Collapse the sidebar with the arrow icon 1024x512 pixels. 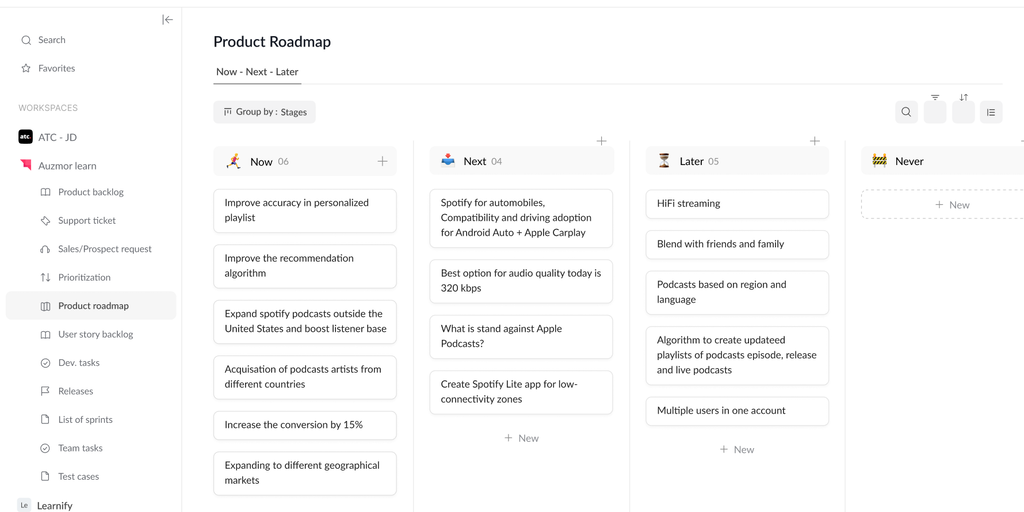pyautogui.click(x=167, y=20)
